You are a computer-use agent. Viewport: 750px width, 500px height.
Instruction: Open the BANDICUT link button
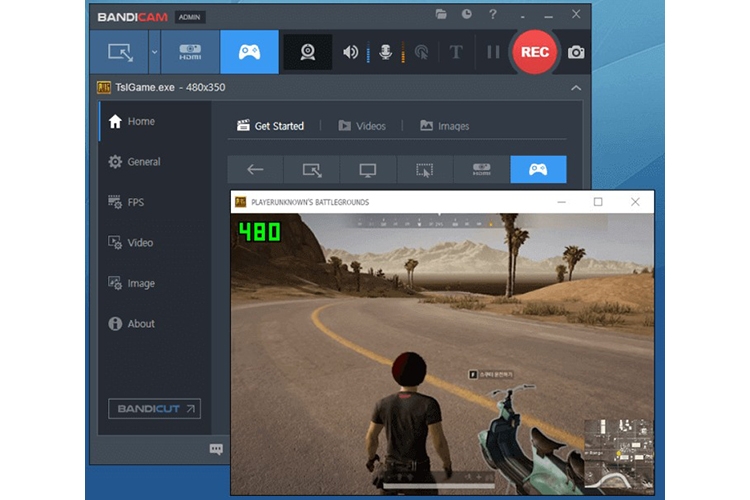pyautogui.click(x=154, y=409)
